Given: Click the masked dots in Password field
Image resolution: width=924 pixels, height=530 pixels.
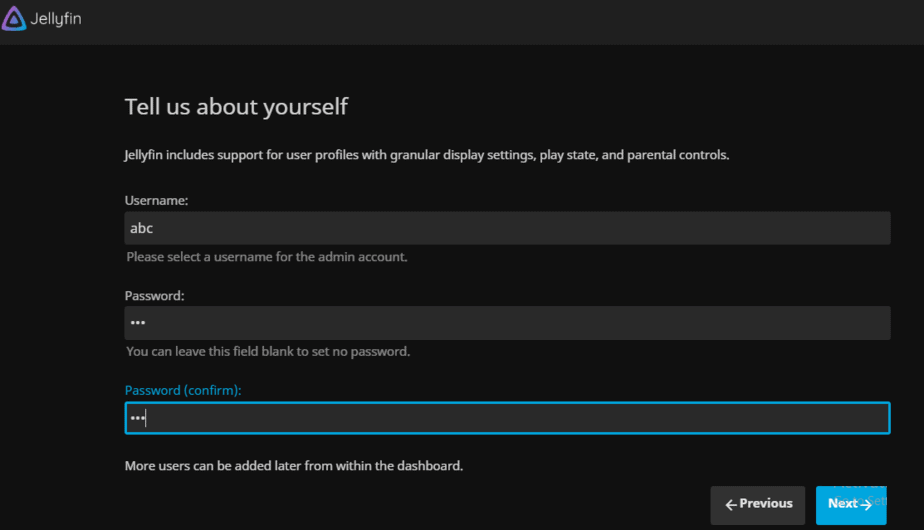Looking at the screenshot, I should click(x=138, y=323).
